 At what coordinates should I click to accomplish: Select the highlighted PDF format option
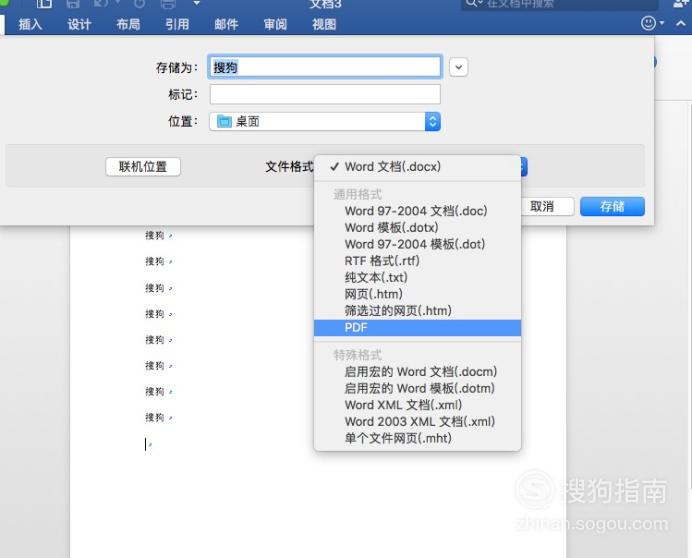[417, 328]
